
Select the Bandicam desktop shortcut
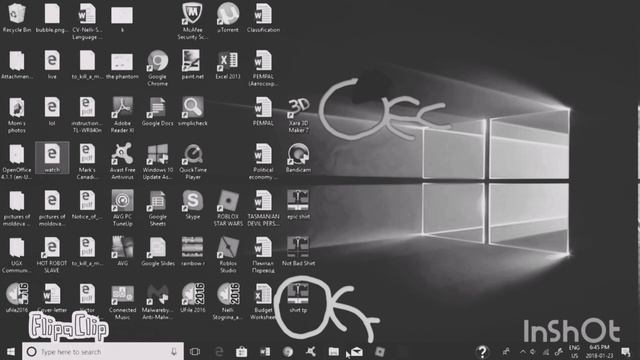click(298, 158)
